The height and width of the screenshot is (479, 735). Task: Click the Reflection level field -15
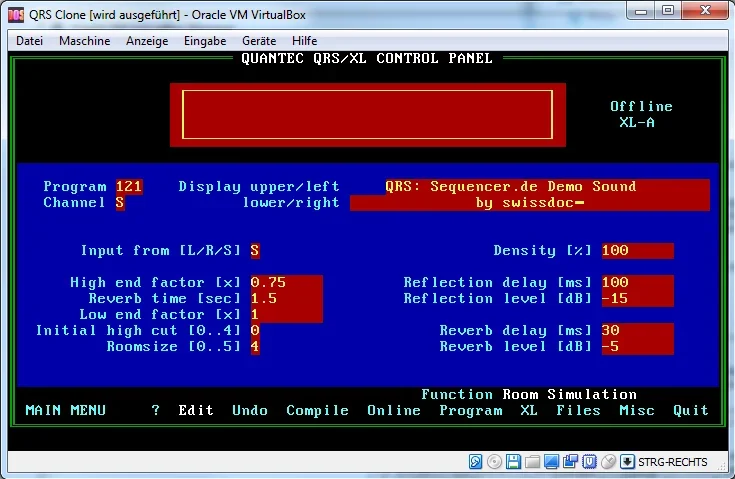coord(638,298)
